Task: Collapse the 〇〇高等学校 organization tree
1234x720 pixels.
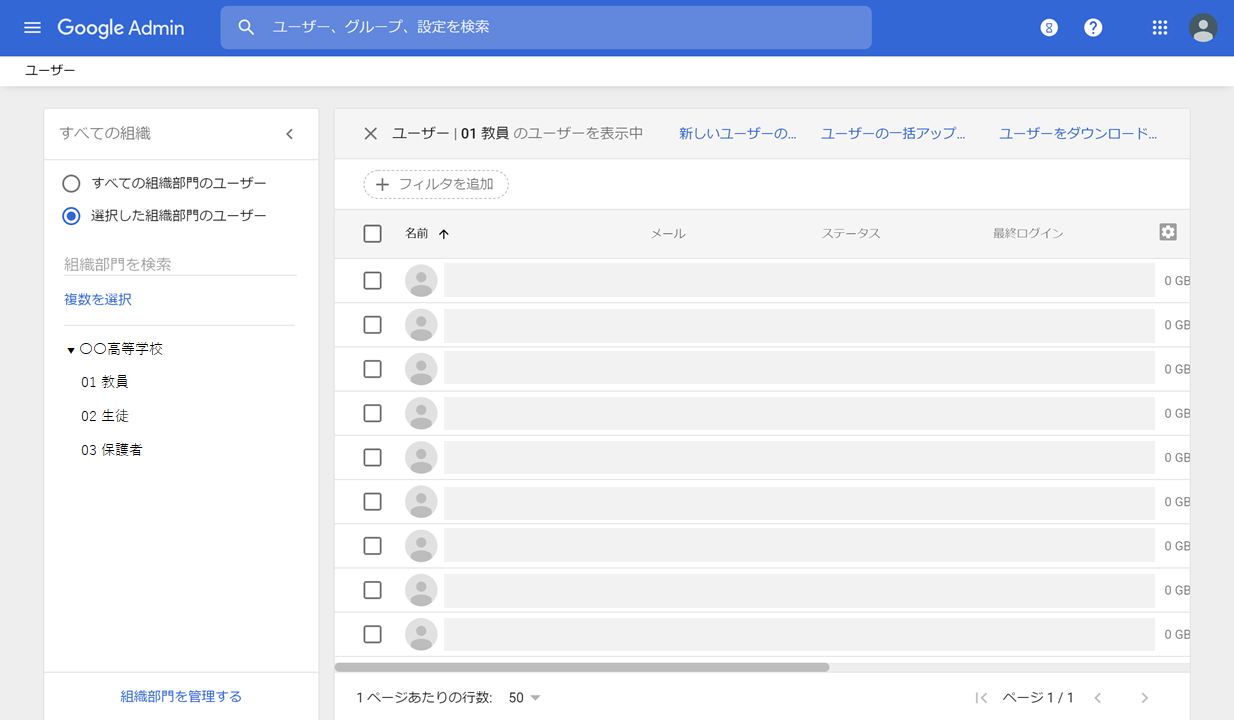Action: coord(71,351)
